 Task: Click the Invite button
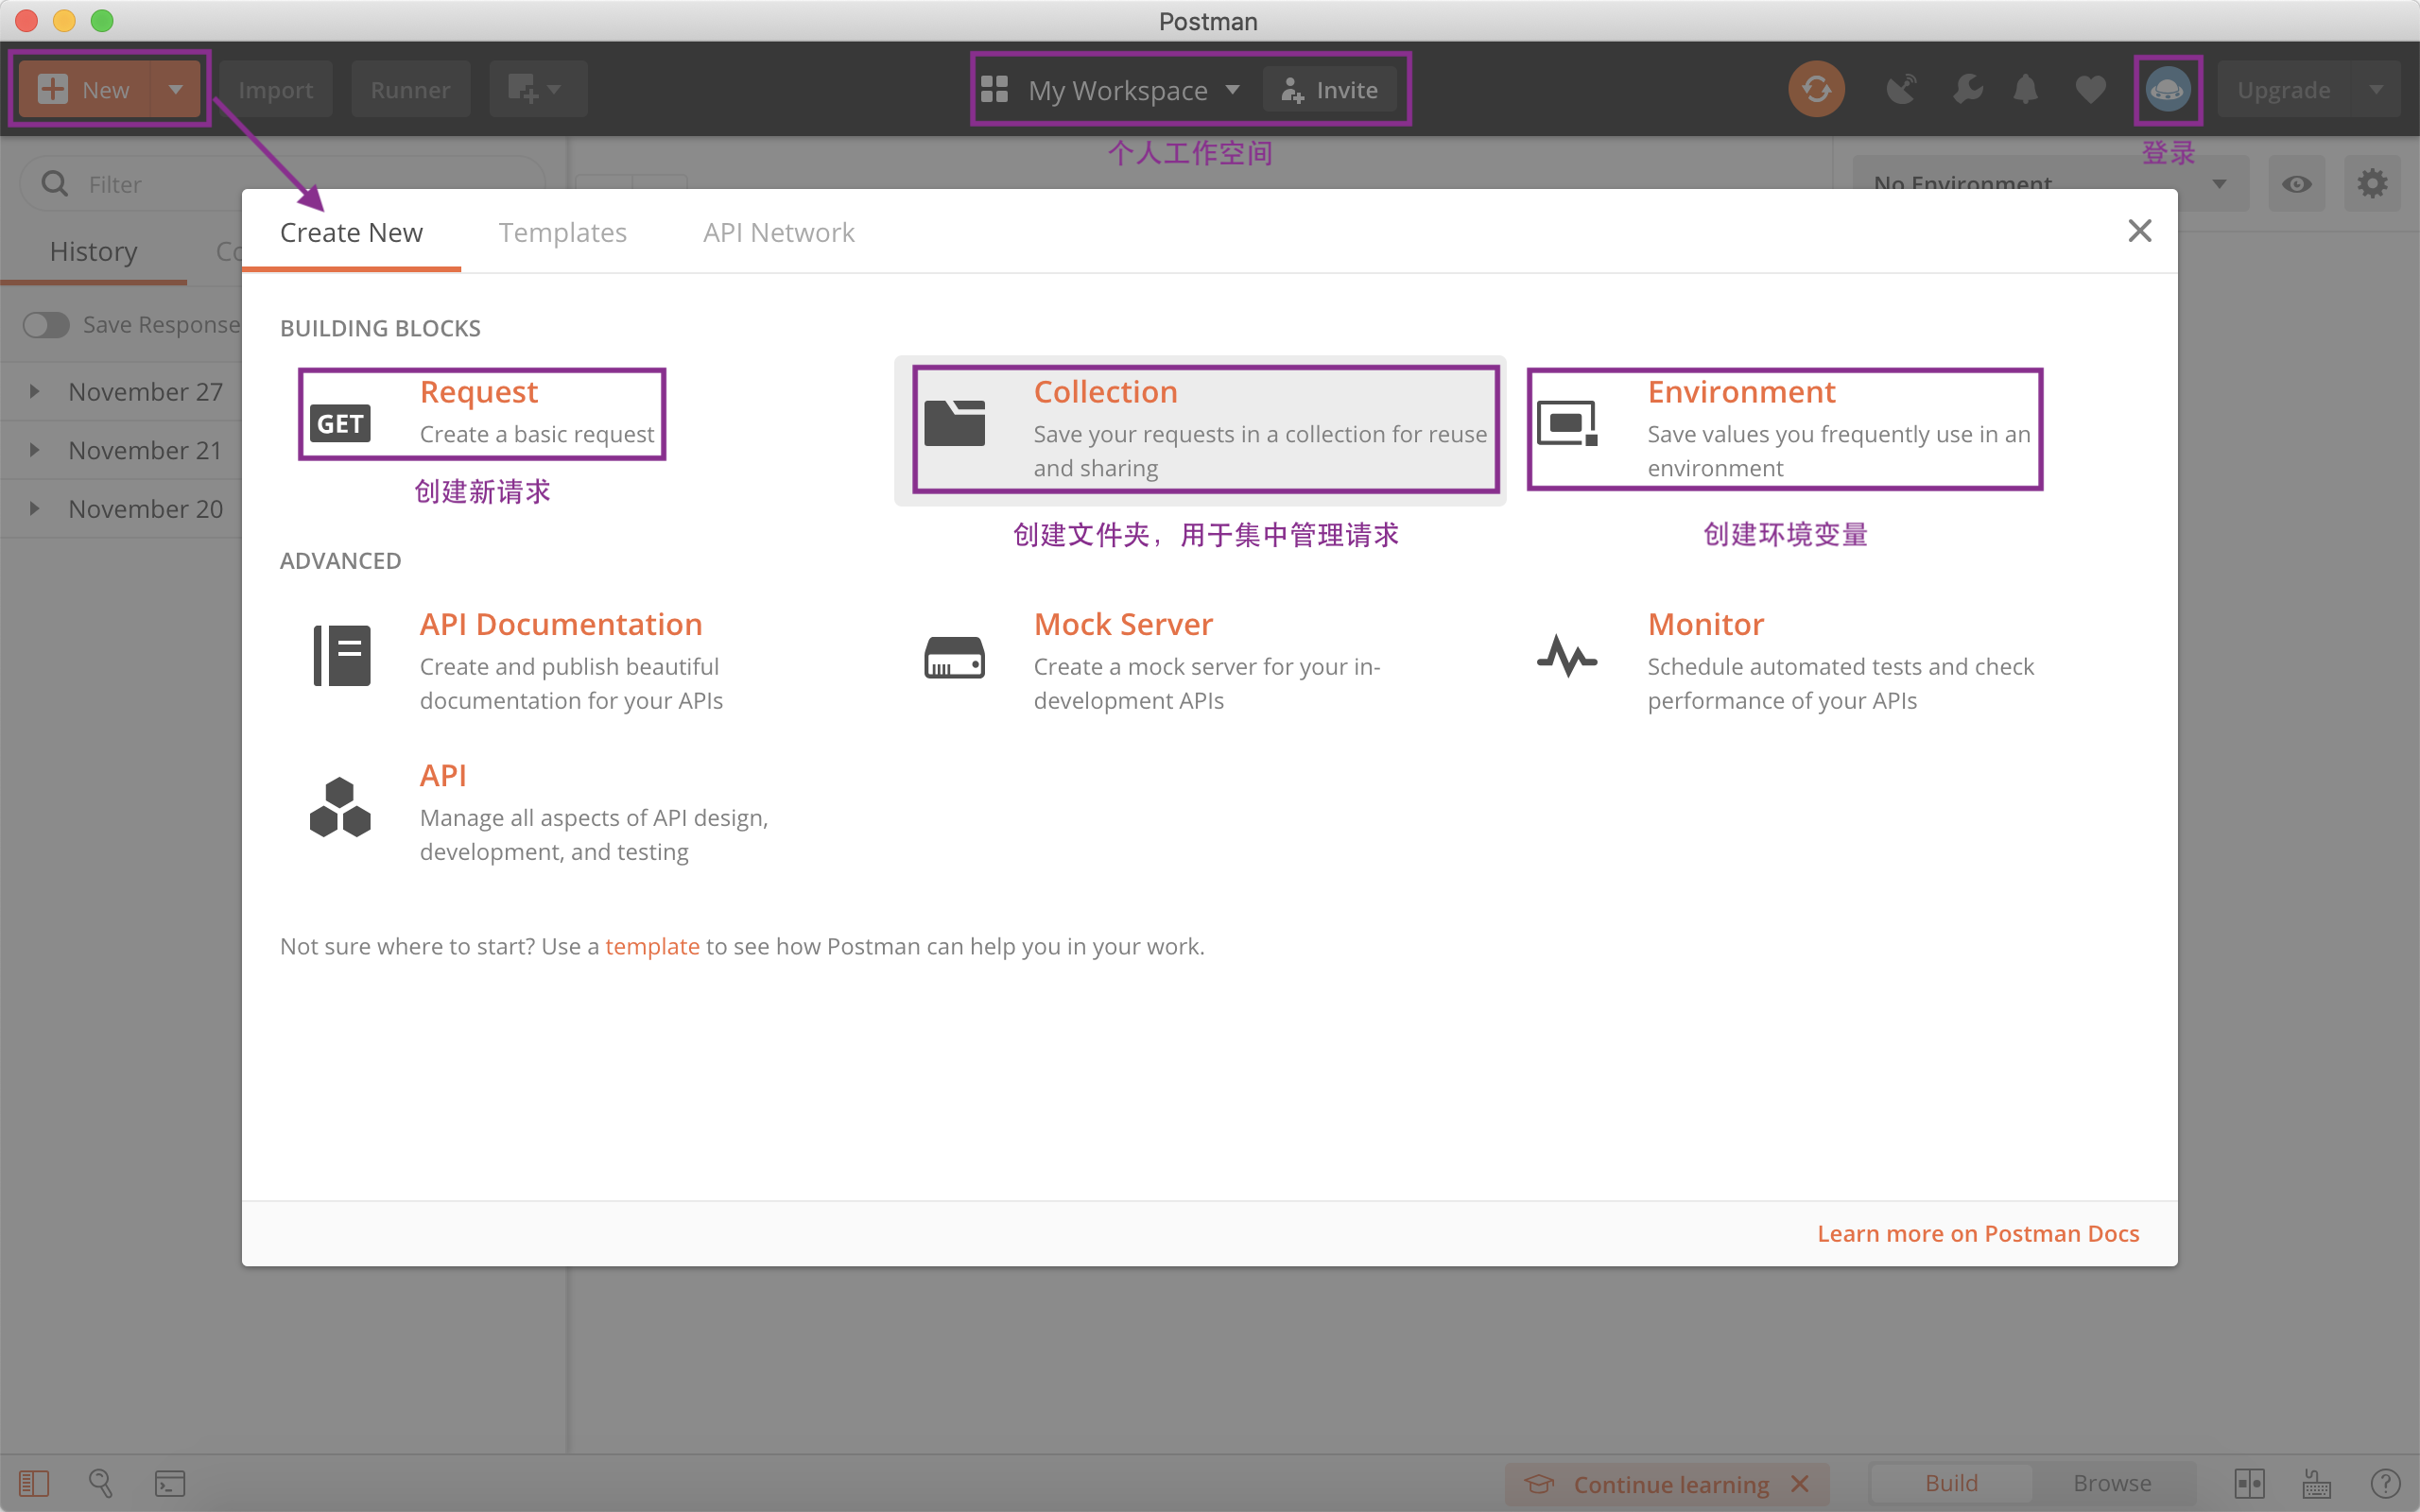pos(1330,90)
